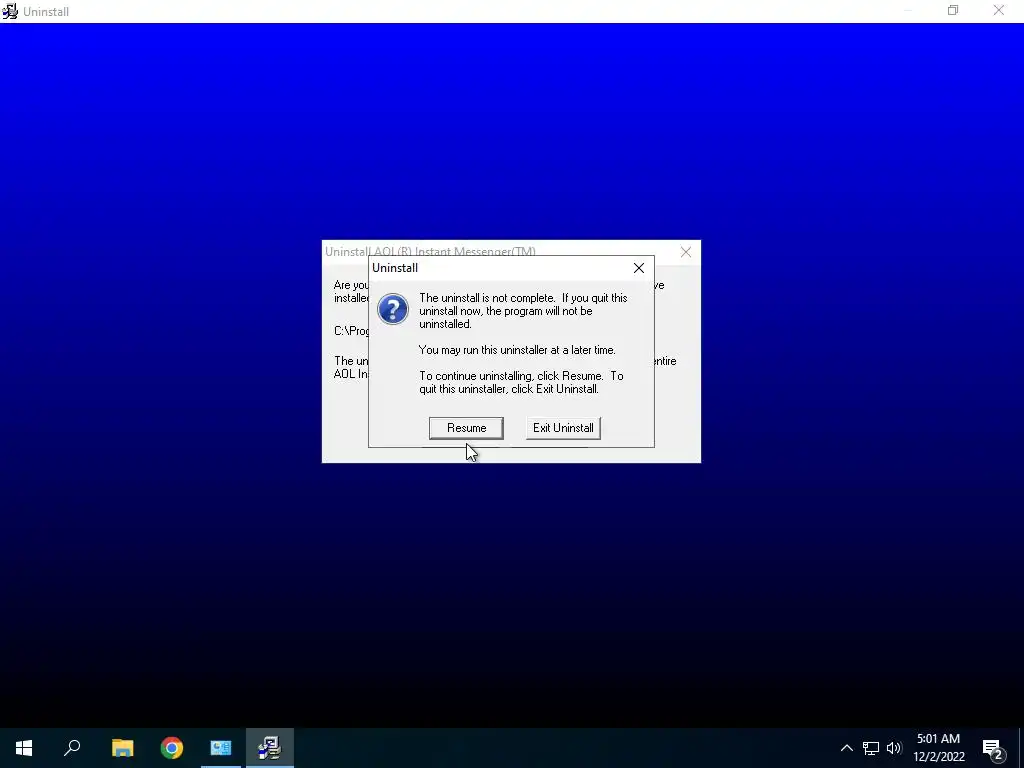Open the Windows Start menu
Image resolution: width=1024 pixels, height=768 pixels.
24,748
